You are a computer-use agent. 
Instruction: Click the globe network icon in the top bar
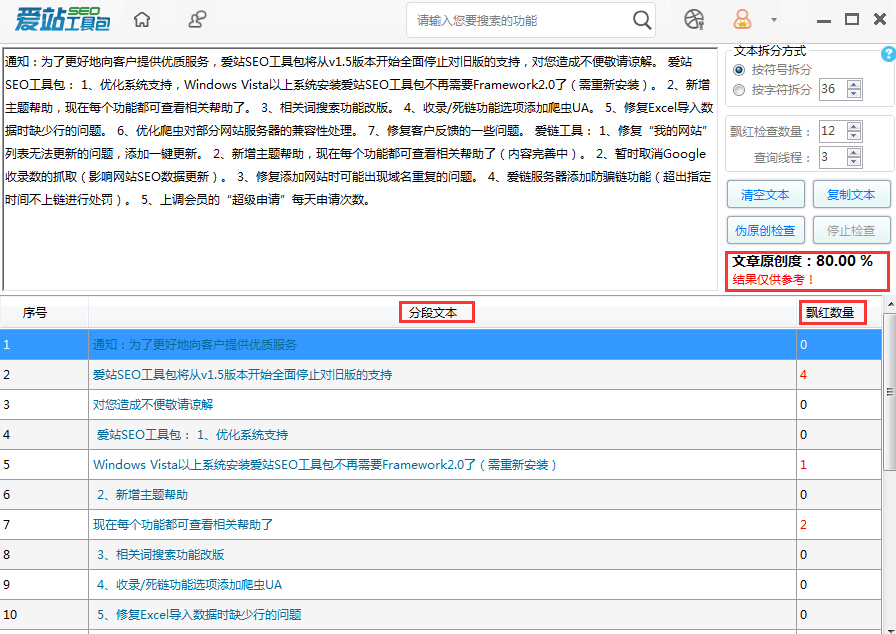tap(693, 18)
